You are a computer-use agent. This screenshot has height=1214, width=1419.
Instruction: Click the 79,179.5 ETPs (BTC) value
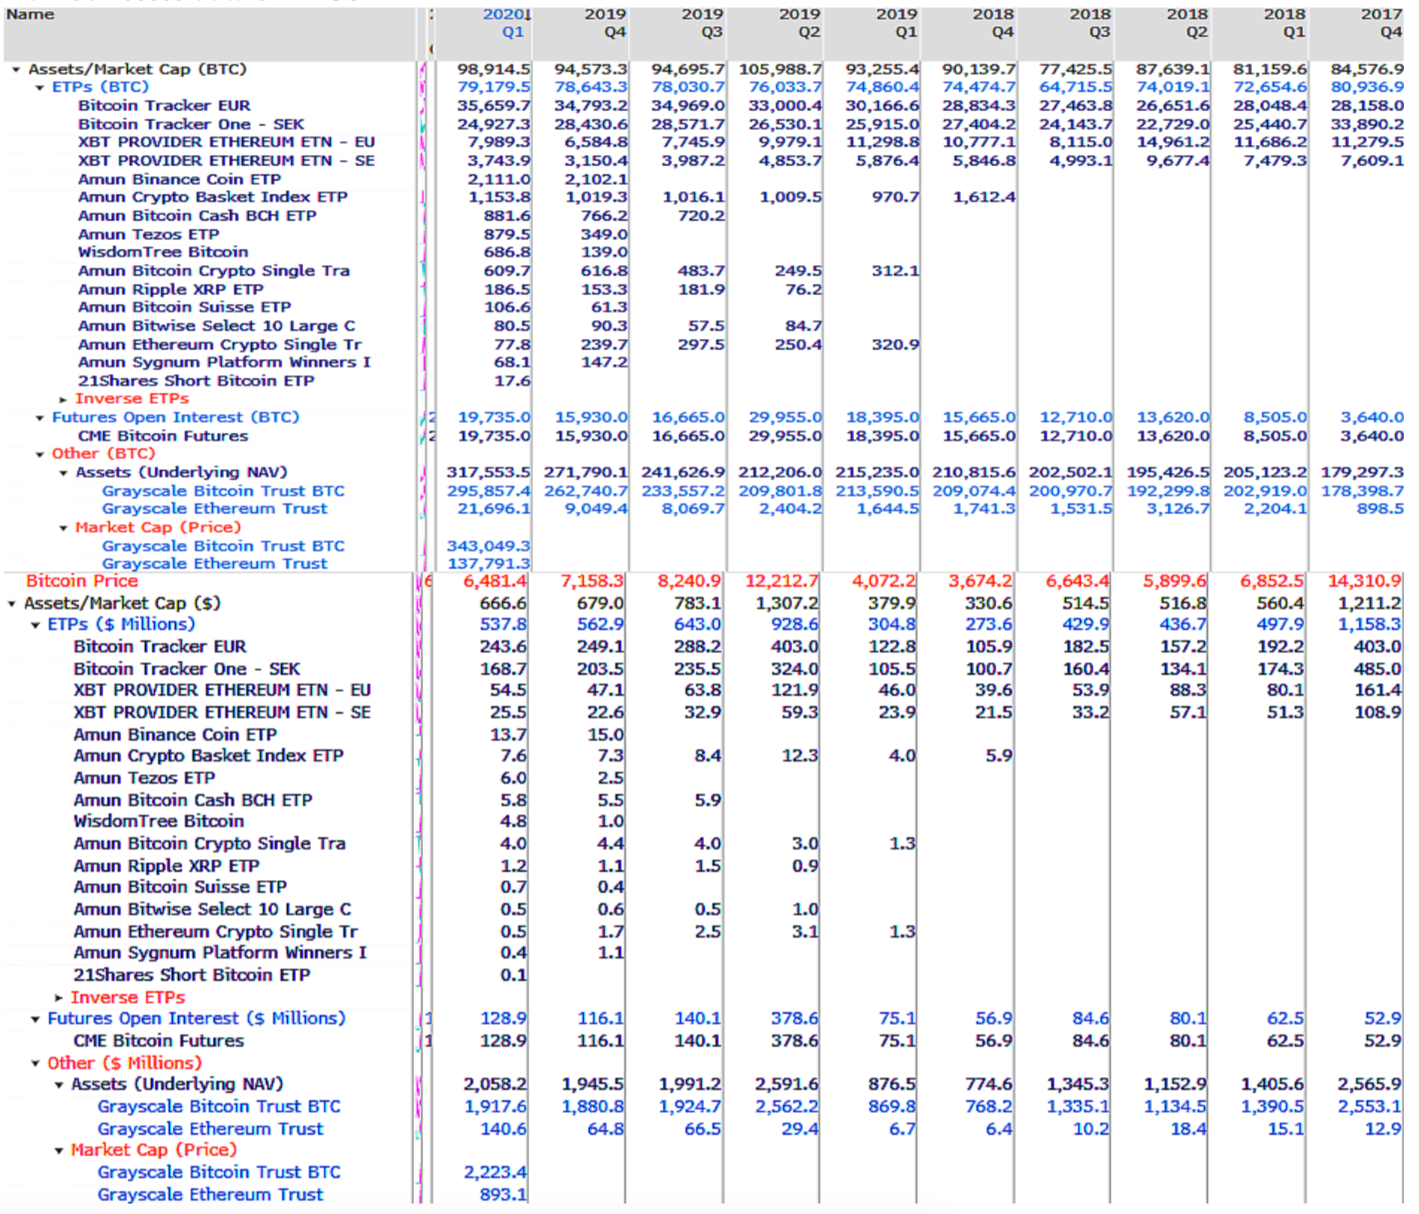pos(494,88)
